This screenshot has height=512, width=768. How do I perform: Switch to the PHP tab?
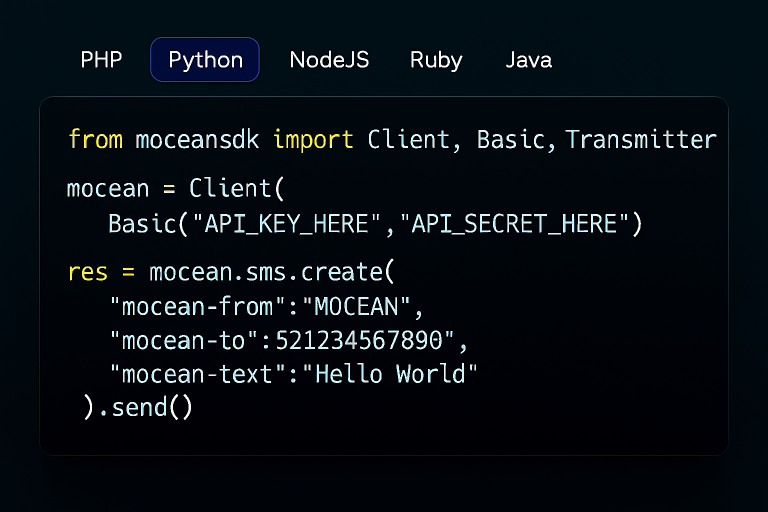[x=101, y=60]
